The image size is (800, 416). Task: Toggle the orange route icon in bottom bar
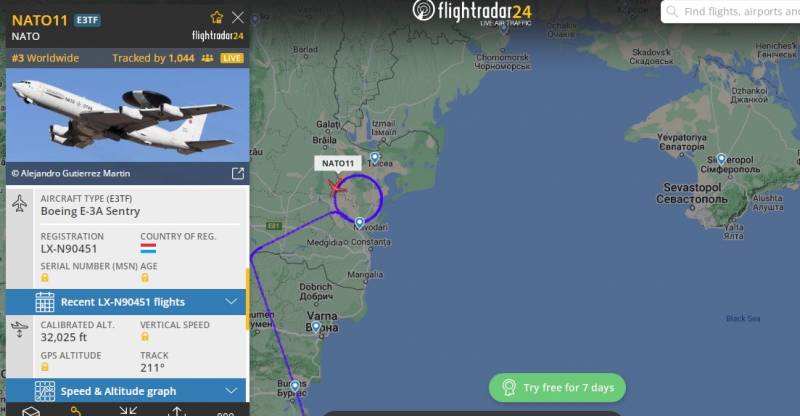[x=76, y=411]
